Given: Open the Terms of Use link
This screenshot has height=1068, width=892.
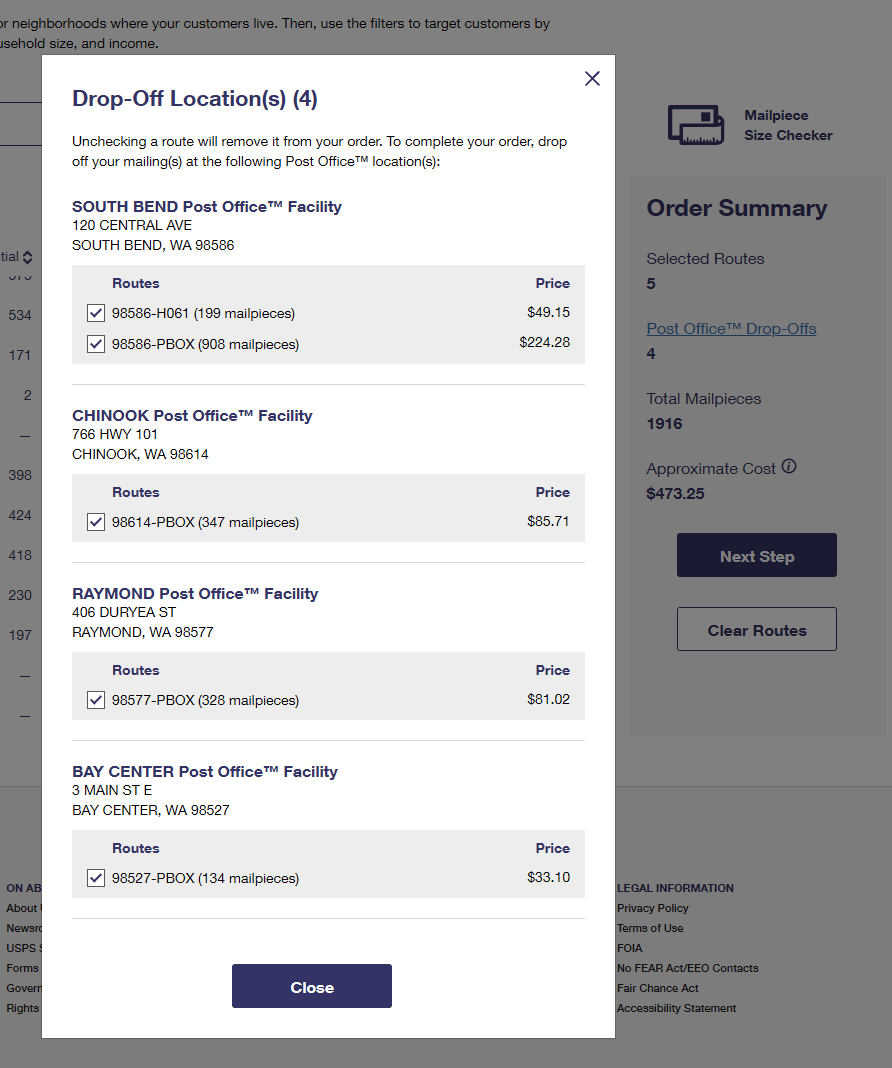Looking at the screenshot, I should pyautogui.click(x=650, y=928).
